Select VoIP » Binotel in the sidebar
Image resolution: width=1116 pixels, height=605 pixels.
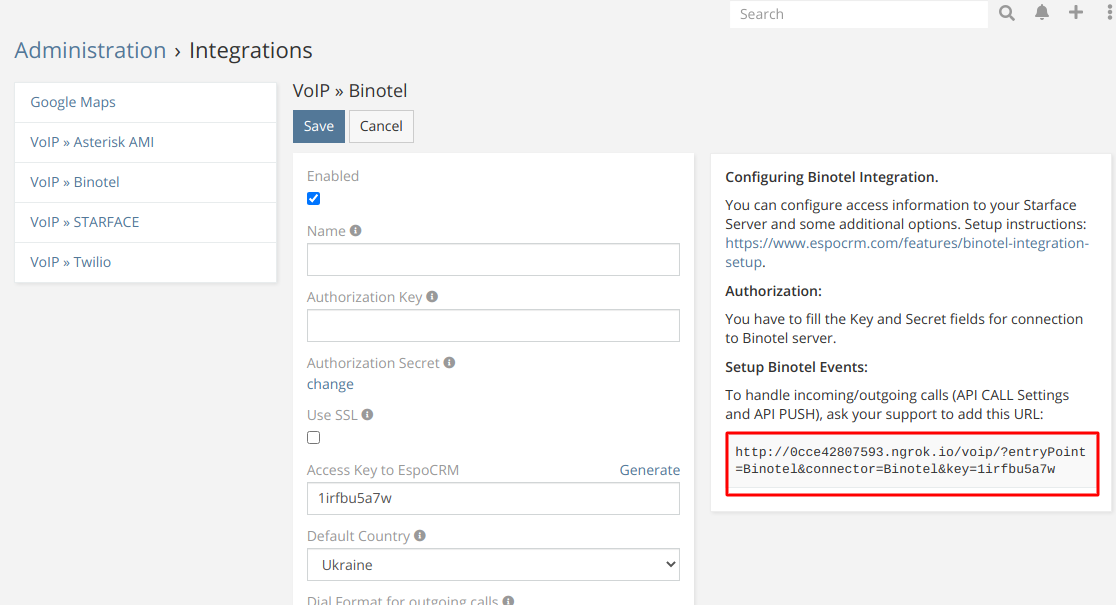[x=145, y=182]
